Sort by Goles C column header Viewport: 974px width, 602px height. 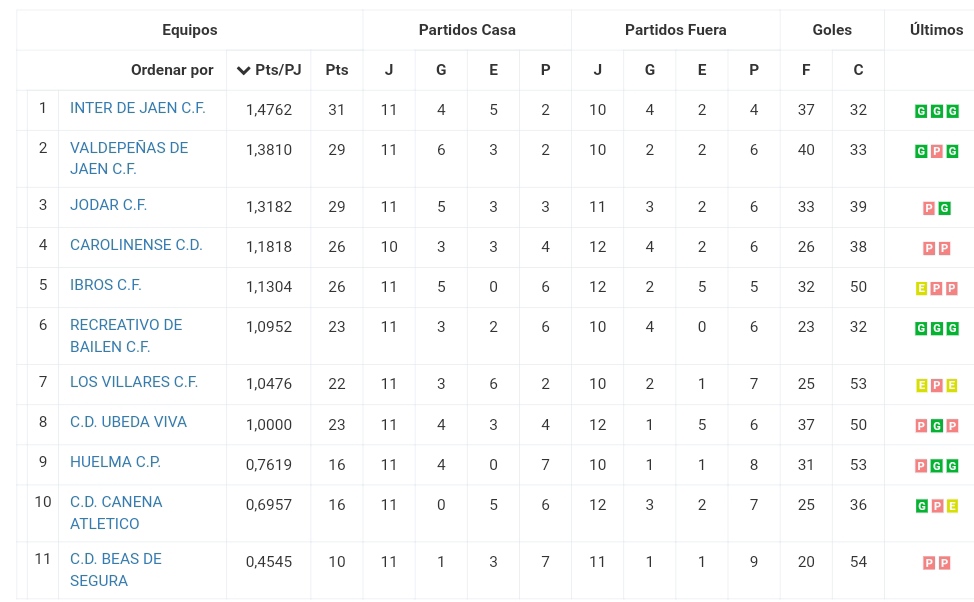[858, 70]
